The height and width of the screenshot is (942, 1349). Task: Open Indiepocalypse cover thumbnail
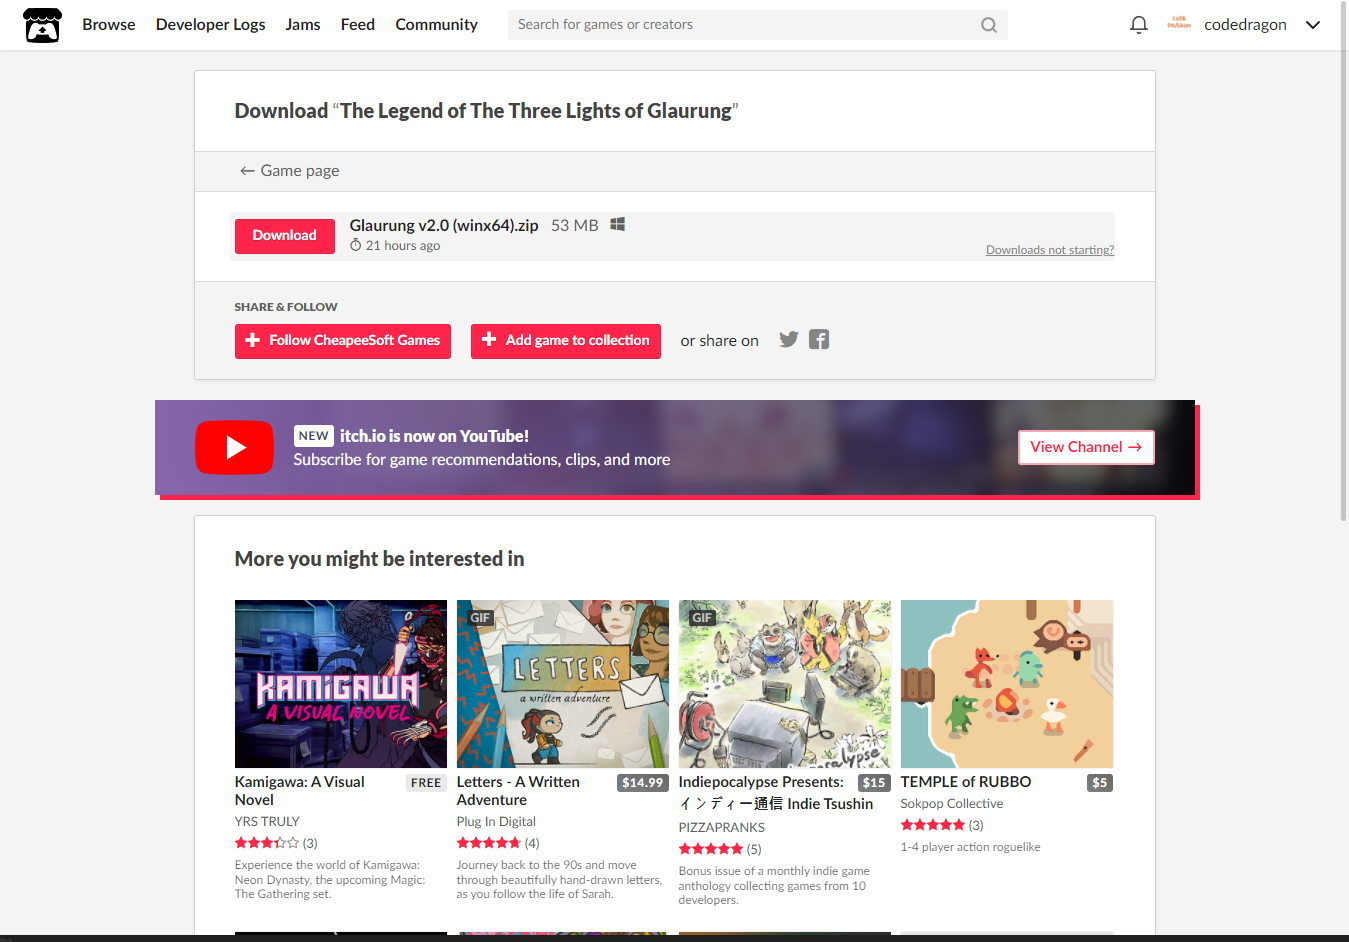[x=785, y=684]
